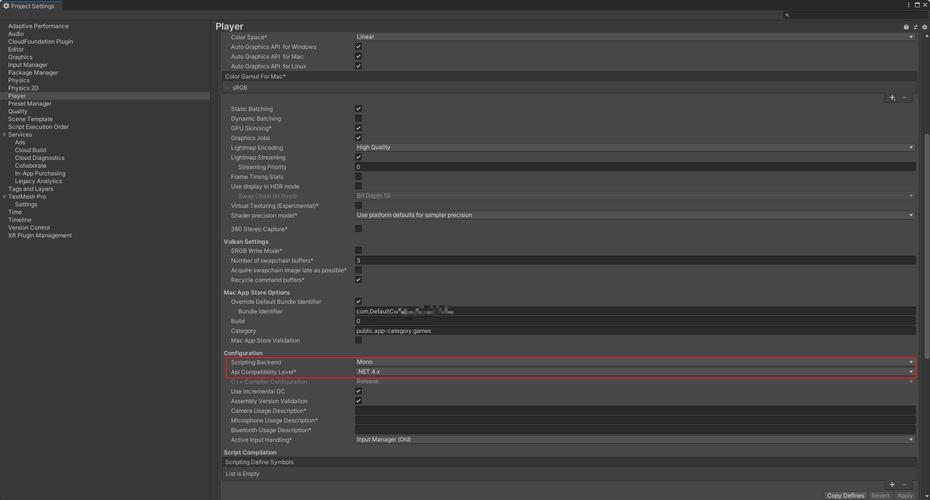Open the Player settings help icon

click(906, 27)
